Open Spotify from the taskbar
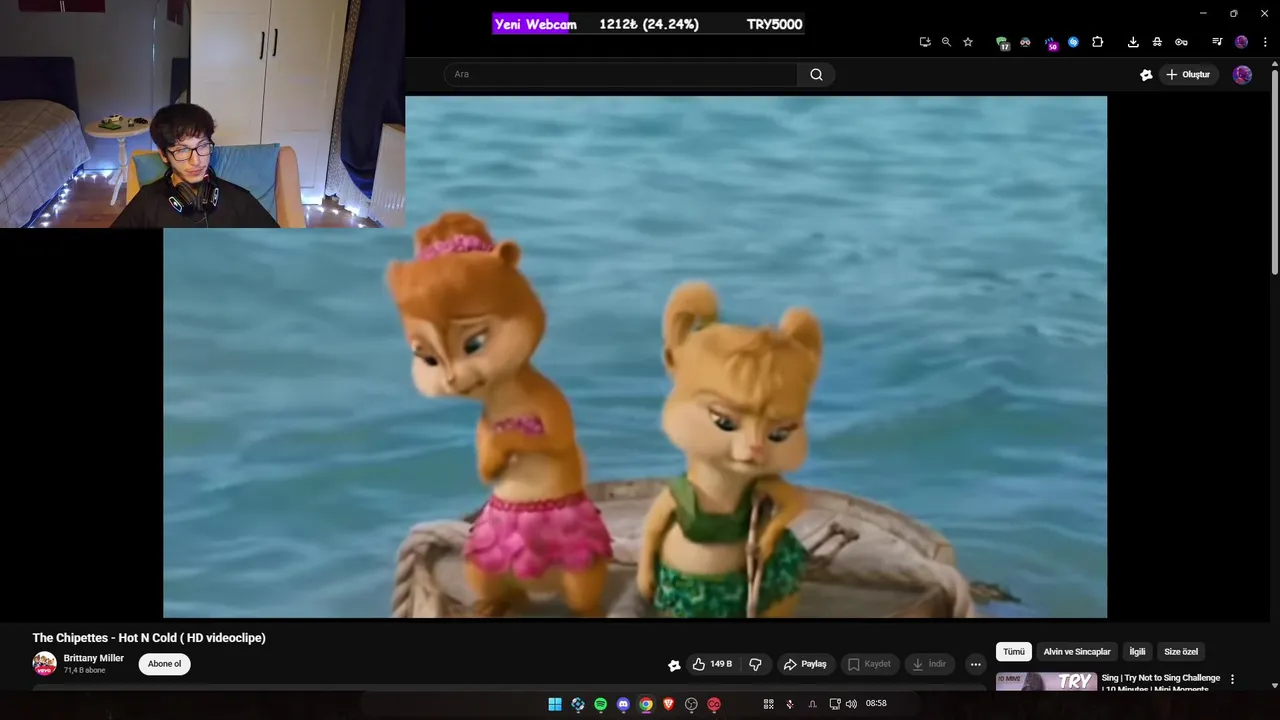This screenshot has width=1280, height=720. coord(600,704)
